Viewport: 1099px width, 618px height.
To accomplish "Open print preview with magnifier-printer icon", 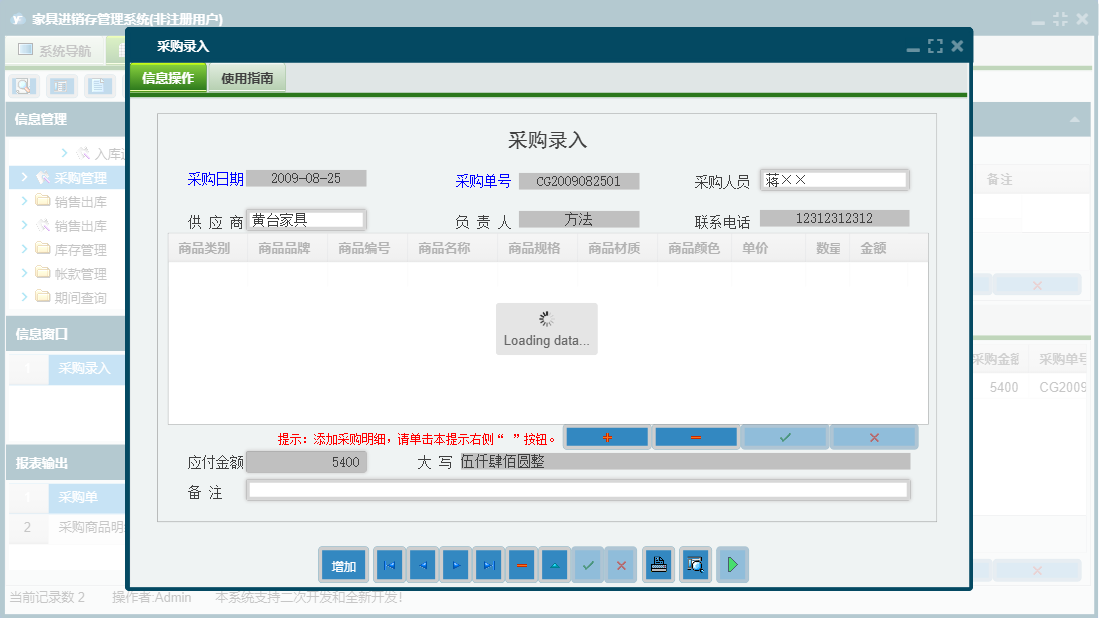I will tap(695, 565).
